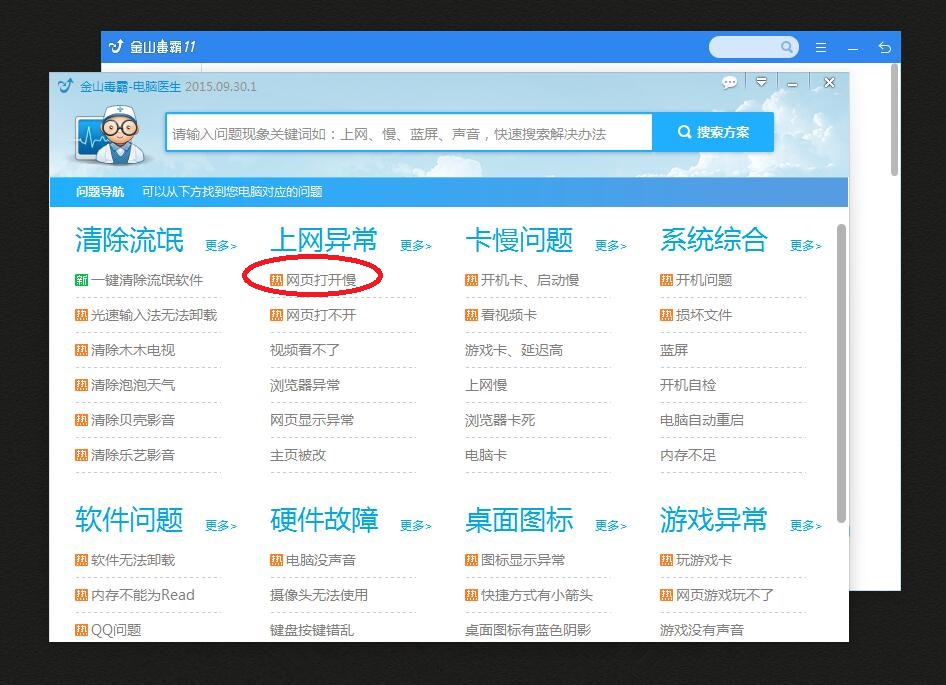Viewport: 946px width, 685px height.
Task: Click the hot badge beside 看视频卡
Action: pyautogui.click(x=471, y=315)
